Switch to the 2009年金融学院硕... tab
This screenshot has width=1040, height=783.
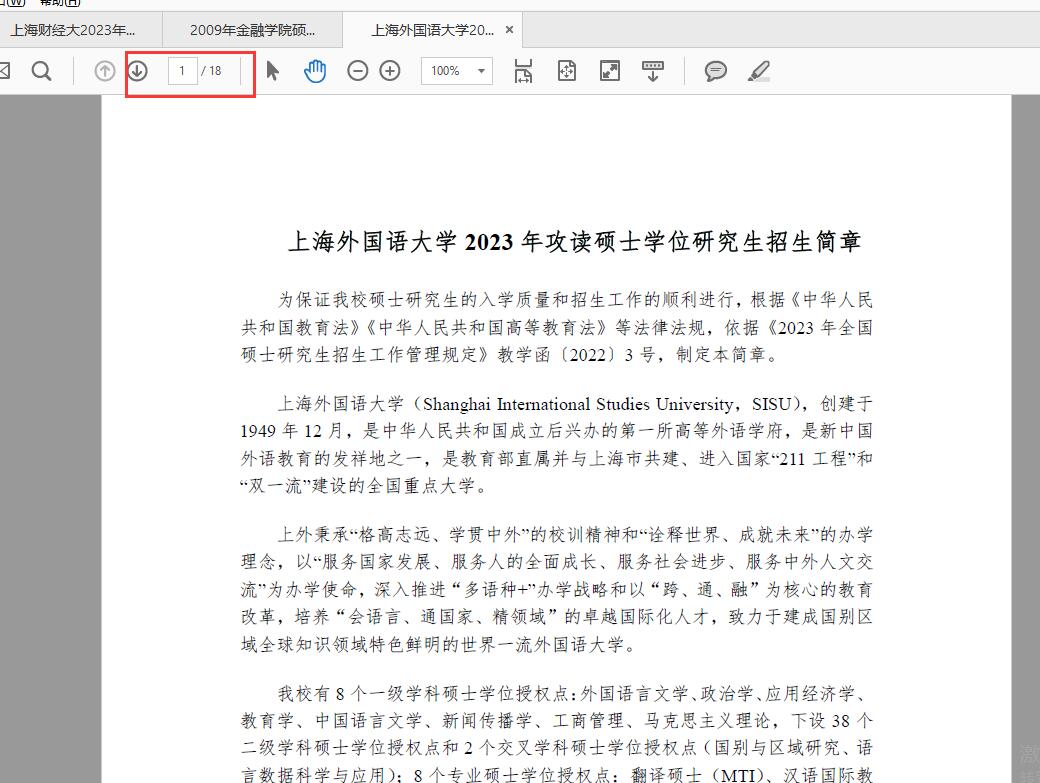click(252, 30)
